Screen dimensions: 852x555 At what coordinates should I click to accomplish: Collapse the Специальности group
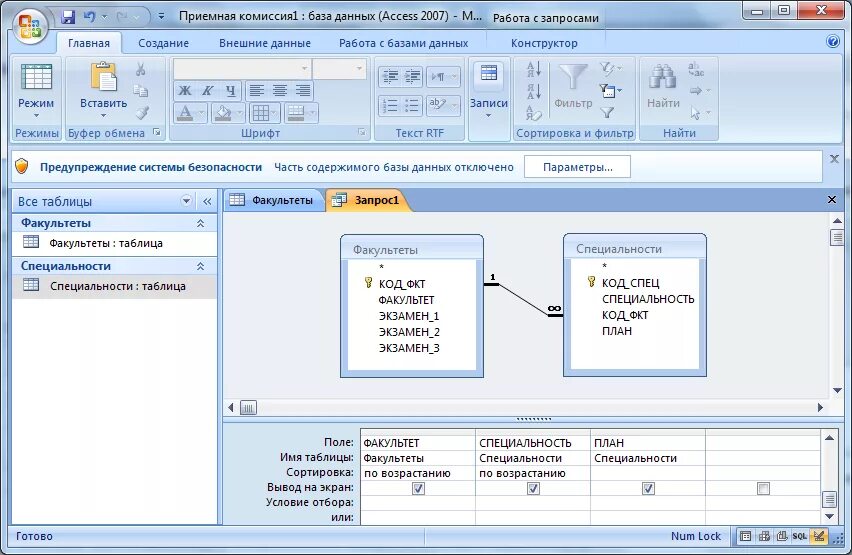201,266
